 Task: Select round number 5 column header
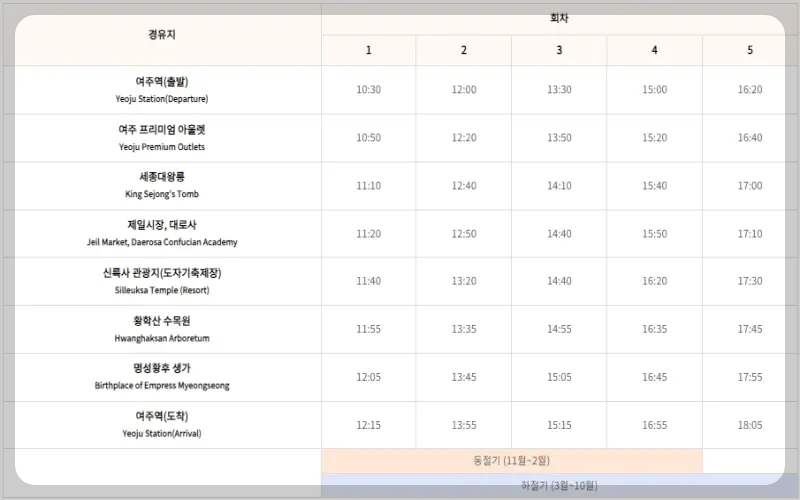point(750,50)
